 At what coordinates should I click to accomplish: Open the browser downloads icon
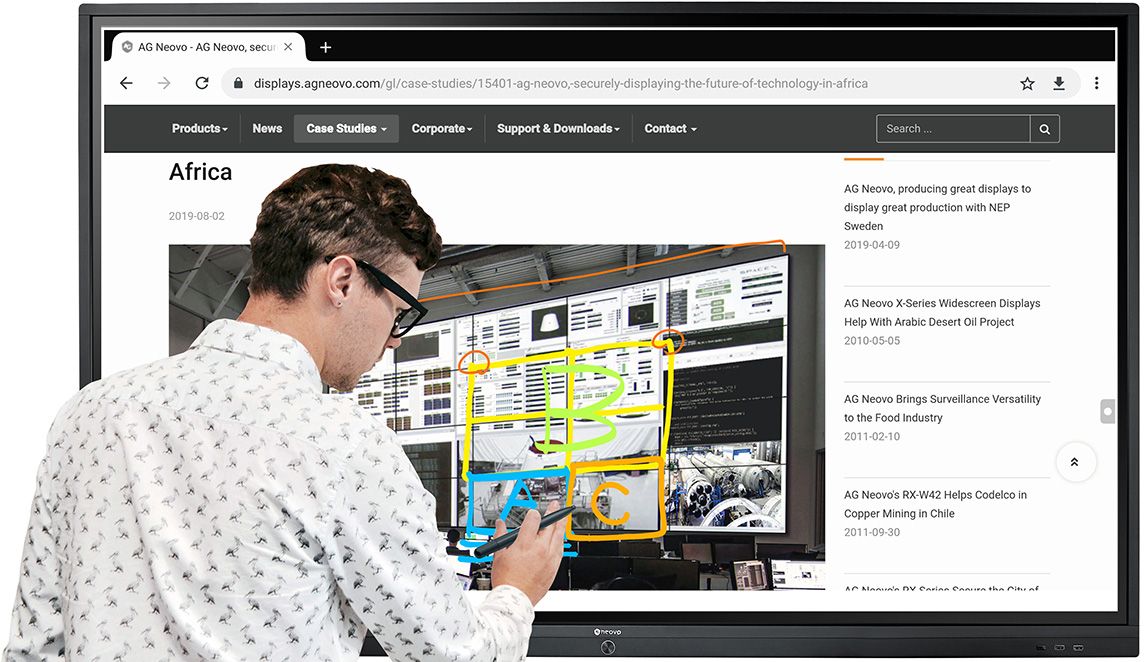1059,83
